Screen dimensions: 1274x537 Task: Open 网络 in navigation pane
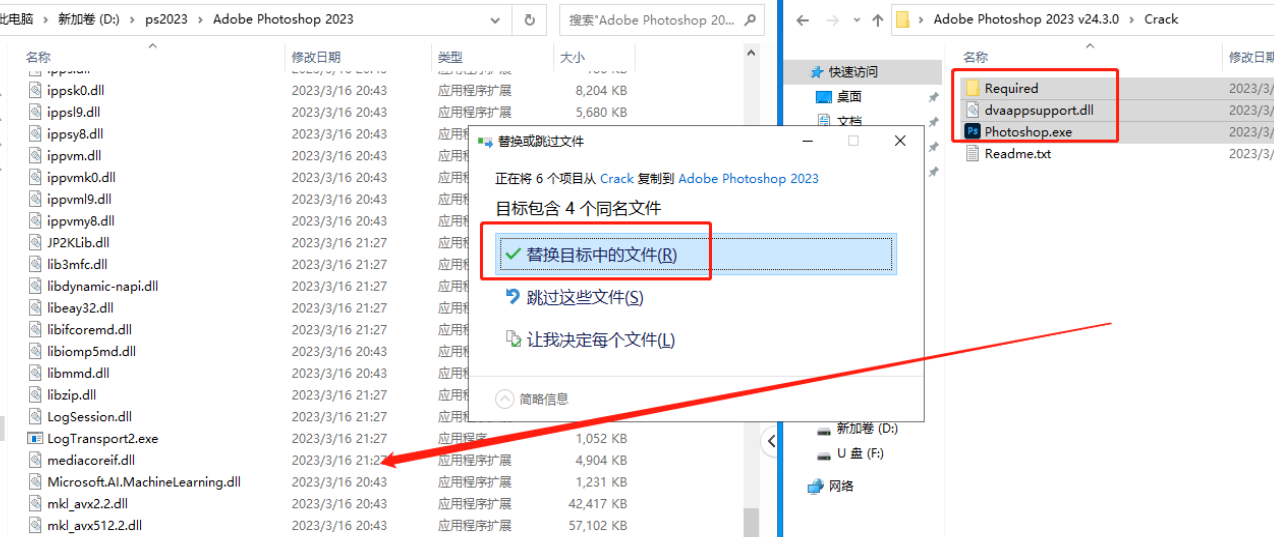tap(841, 486)
